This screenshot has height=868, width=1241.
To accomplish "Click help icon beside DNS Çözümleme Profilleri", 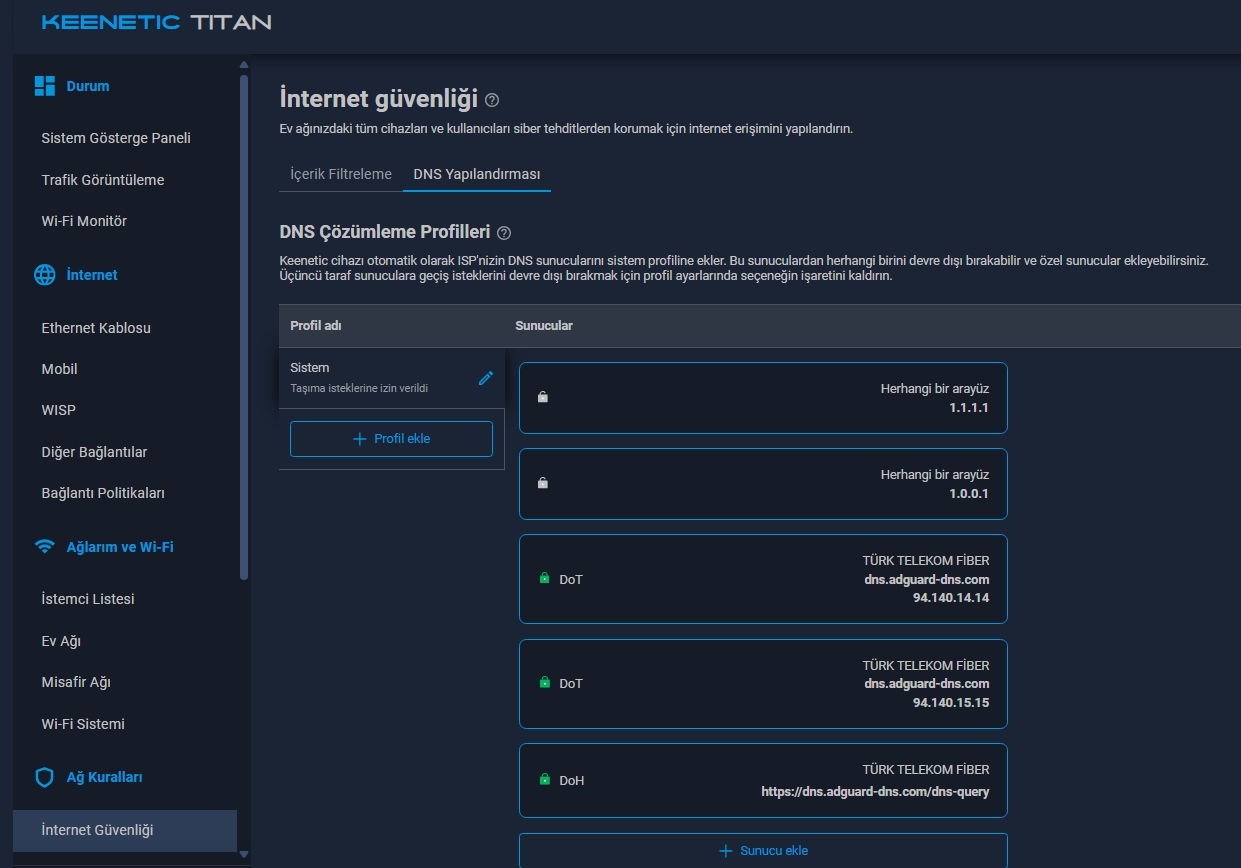I will point(504,233).
